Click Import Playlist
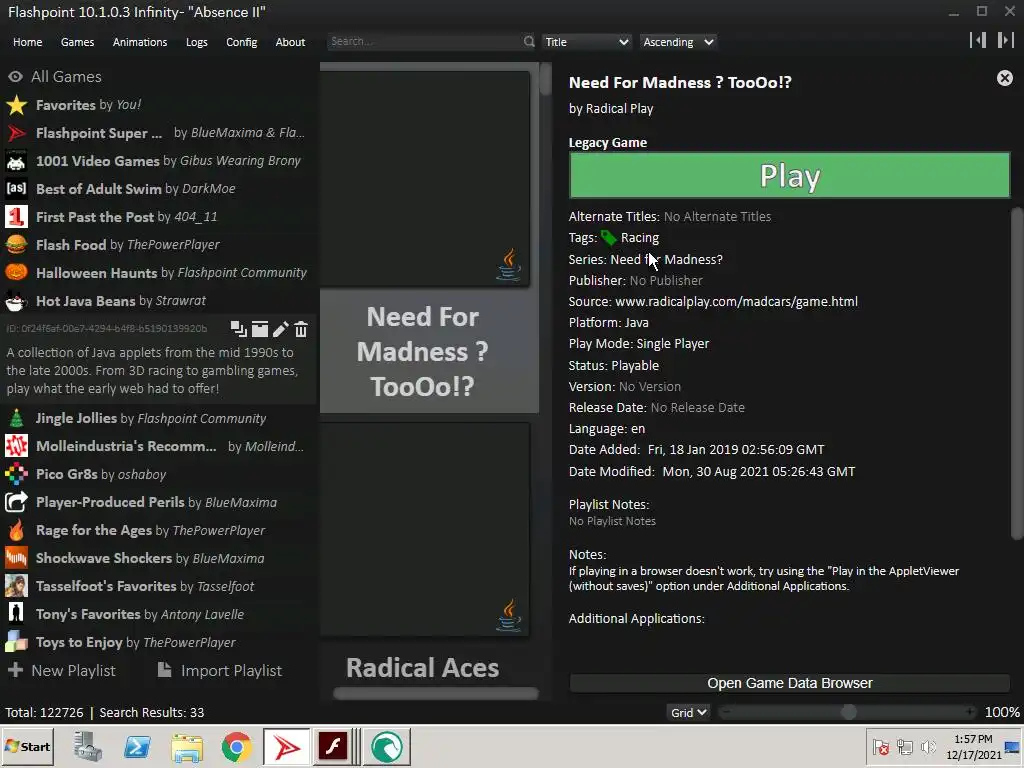 coord(220,671)
